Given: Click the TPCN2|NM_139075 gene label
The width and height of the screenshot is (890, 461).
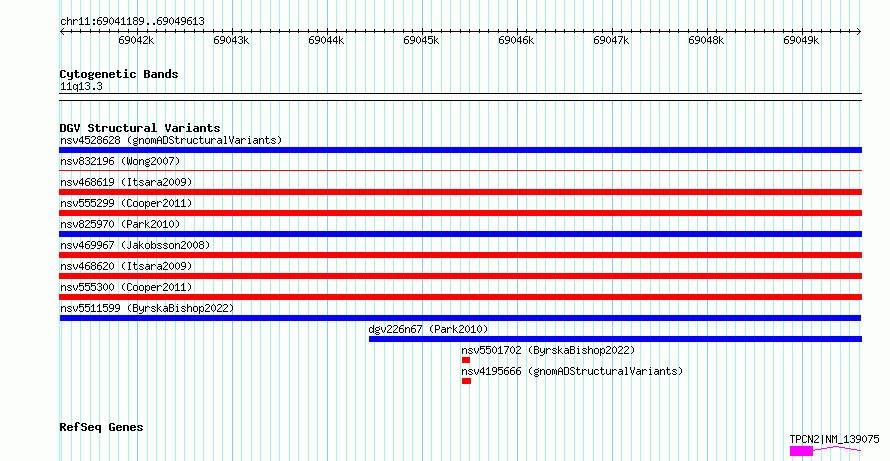Looking at the screenshot, I should click(x=834, y=439).
